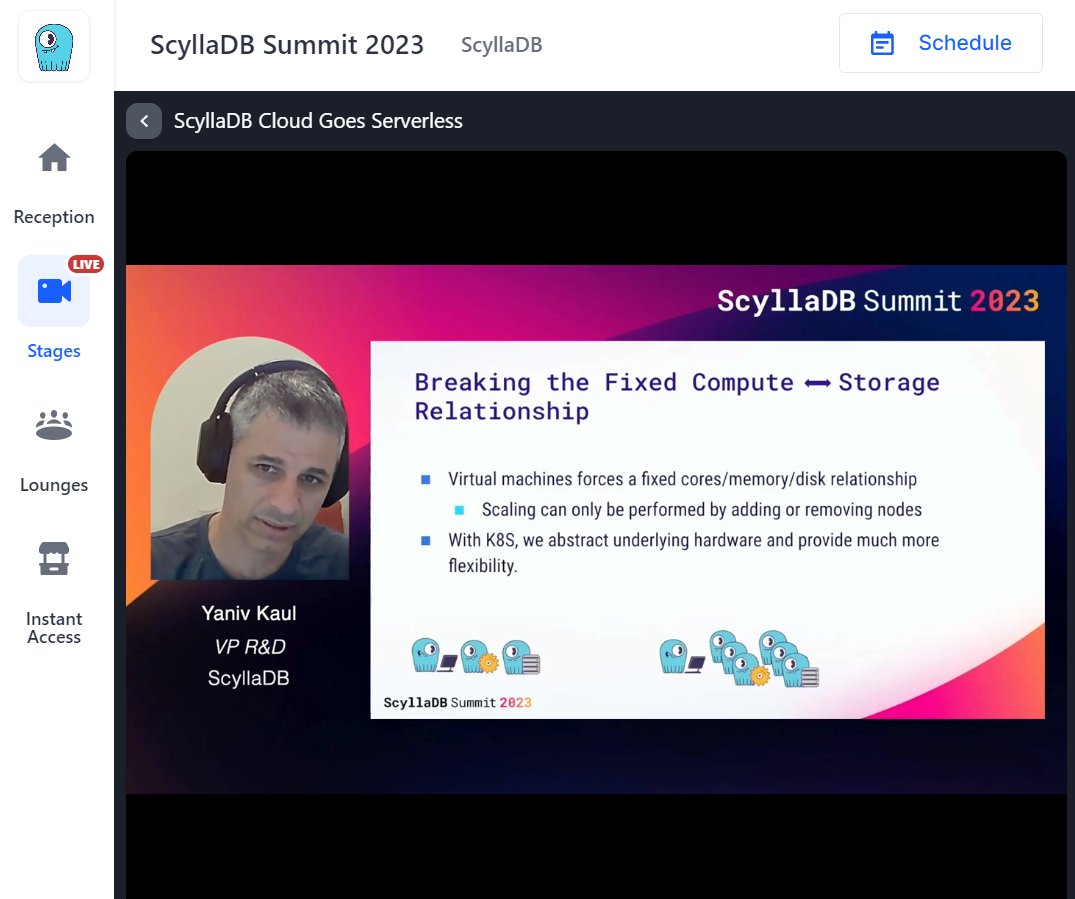Open the Instant Access booth icon
1075x899 pixels.
click(54, 558)
